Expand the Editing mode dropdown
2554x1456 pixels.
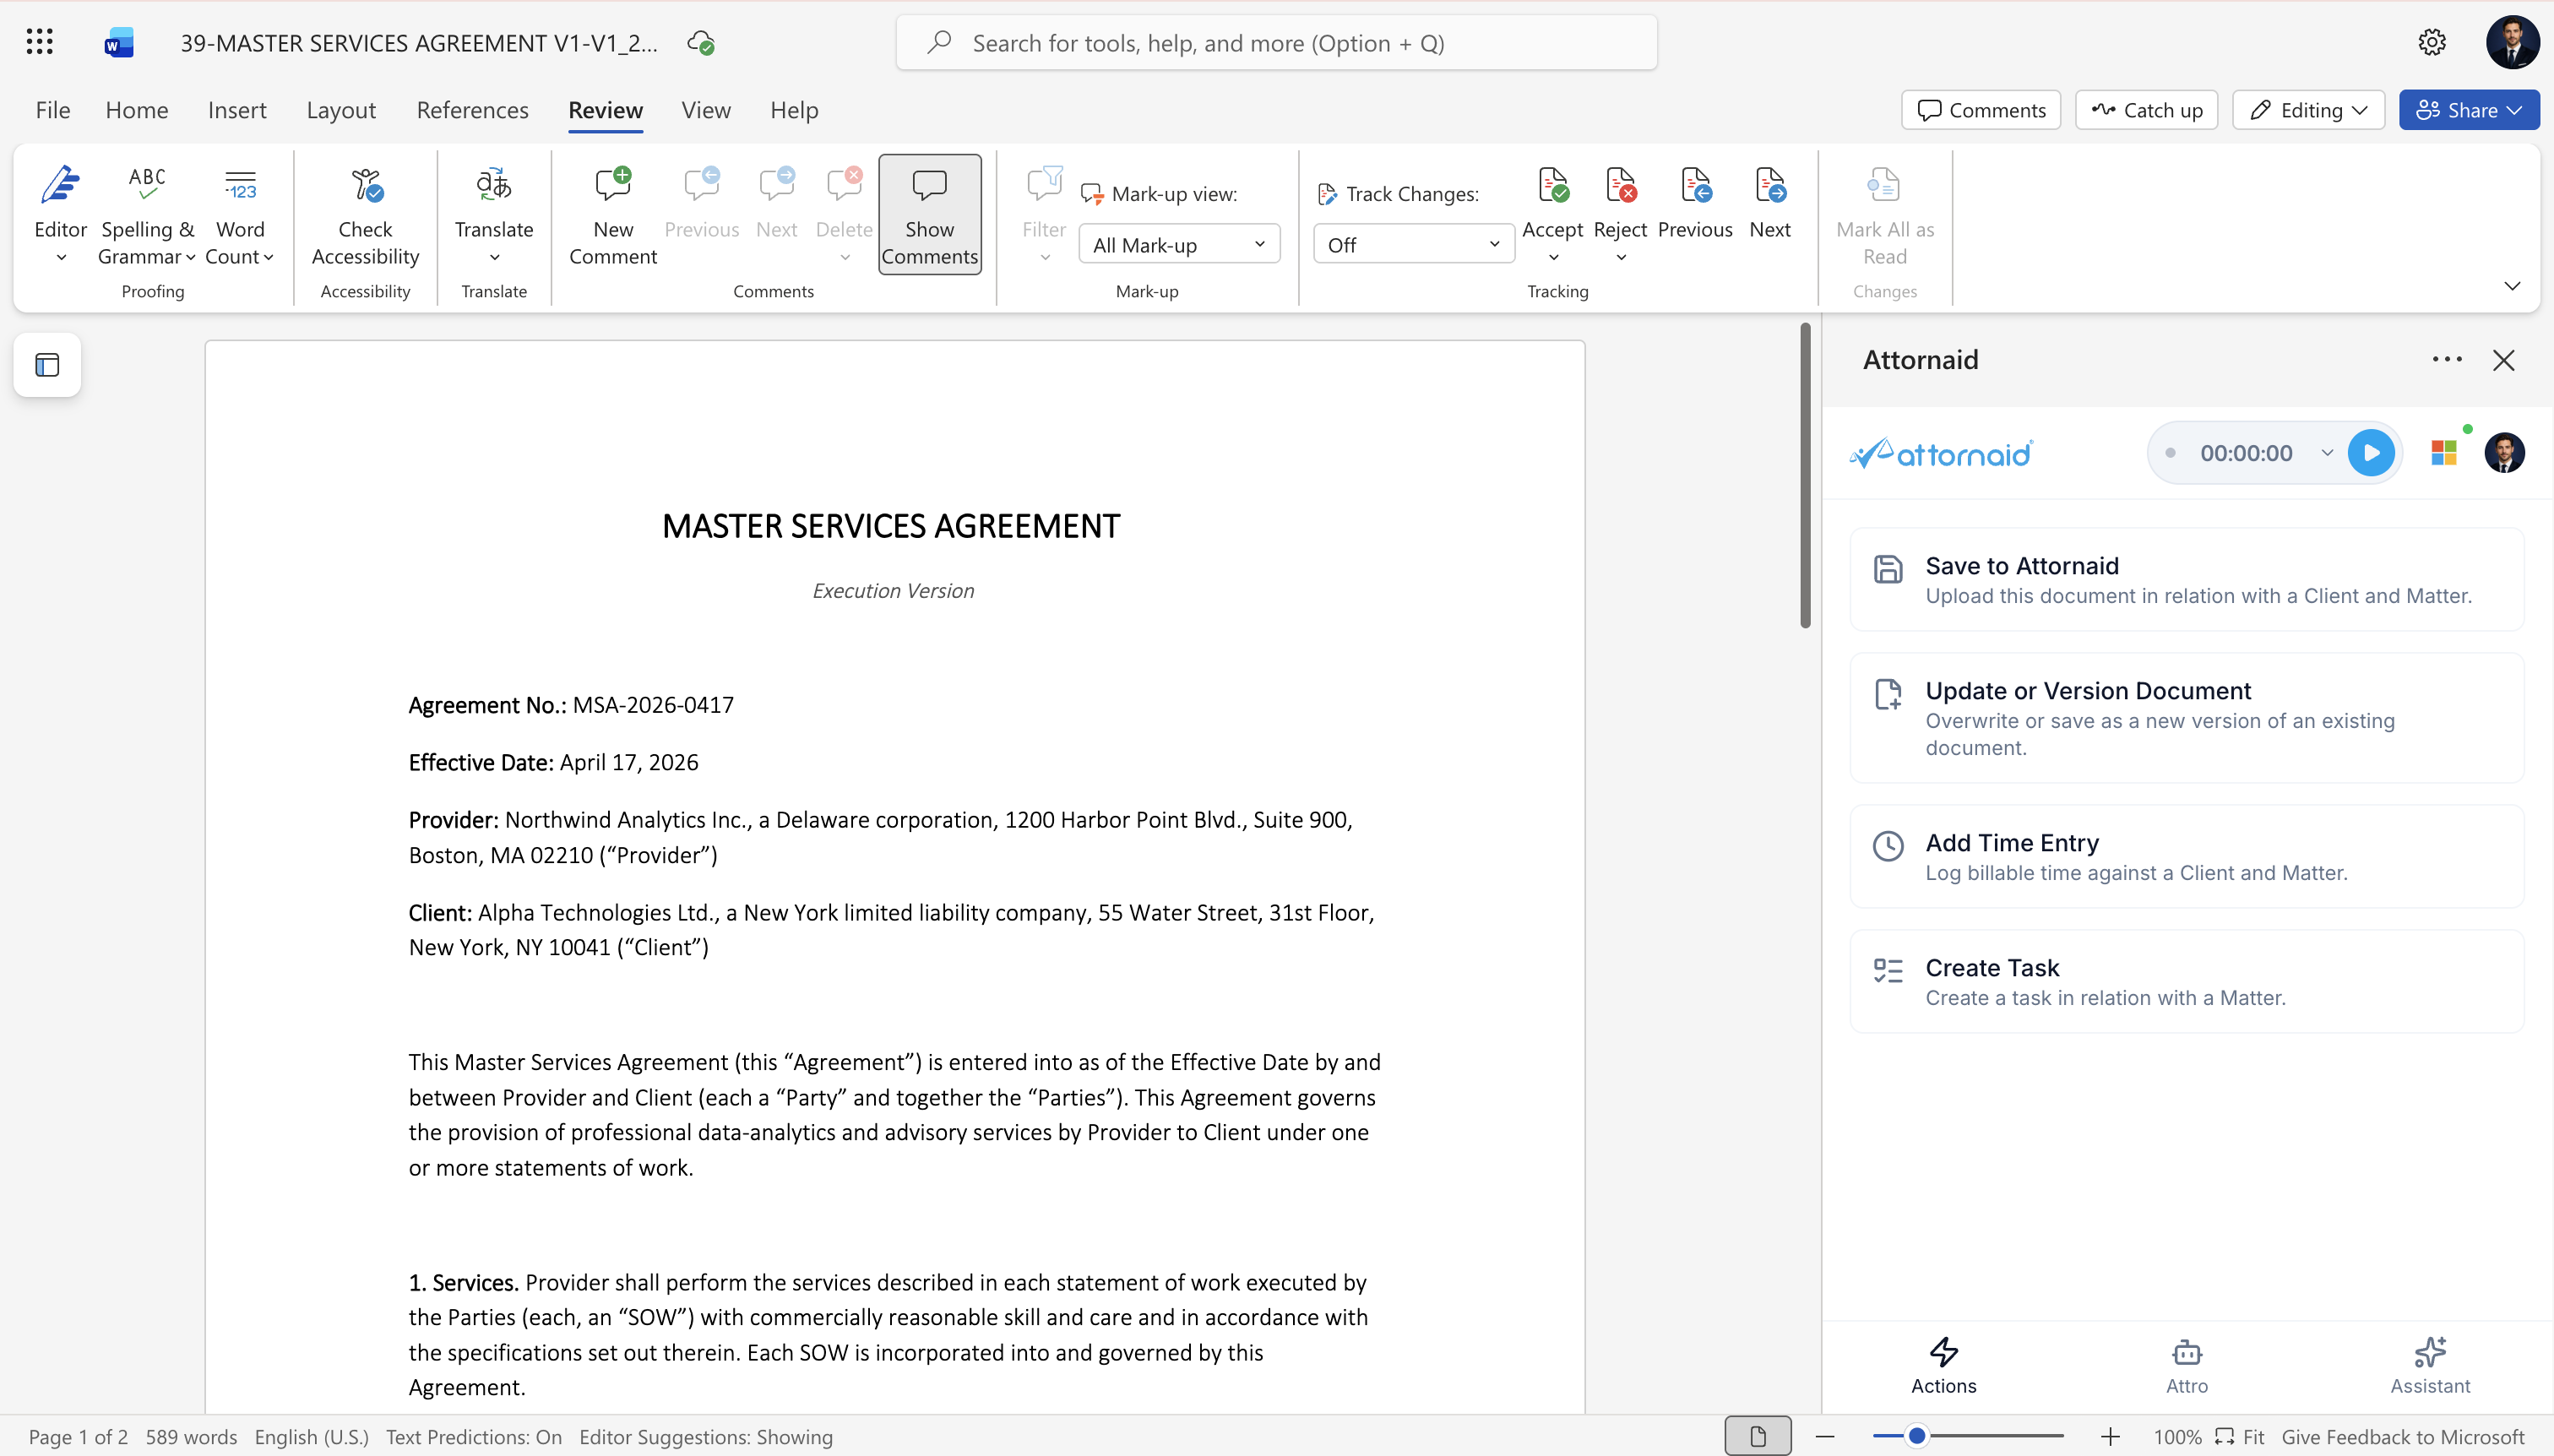tap(2309, 110)
